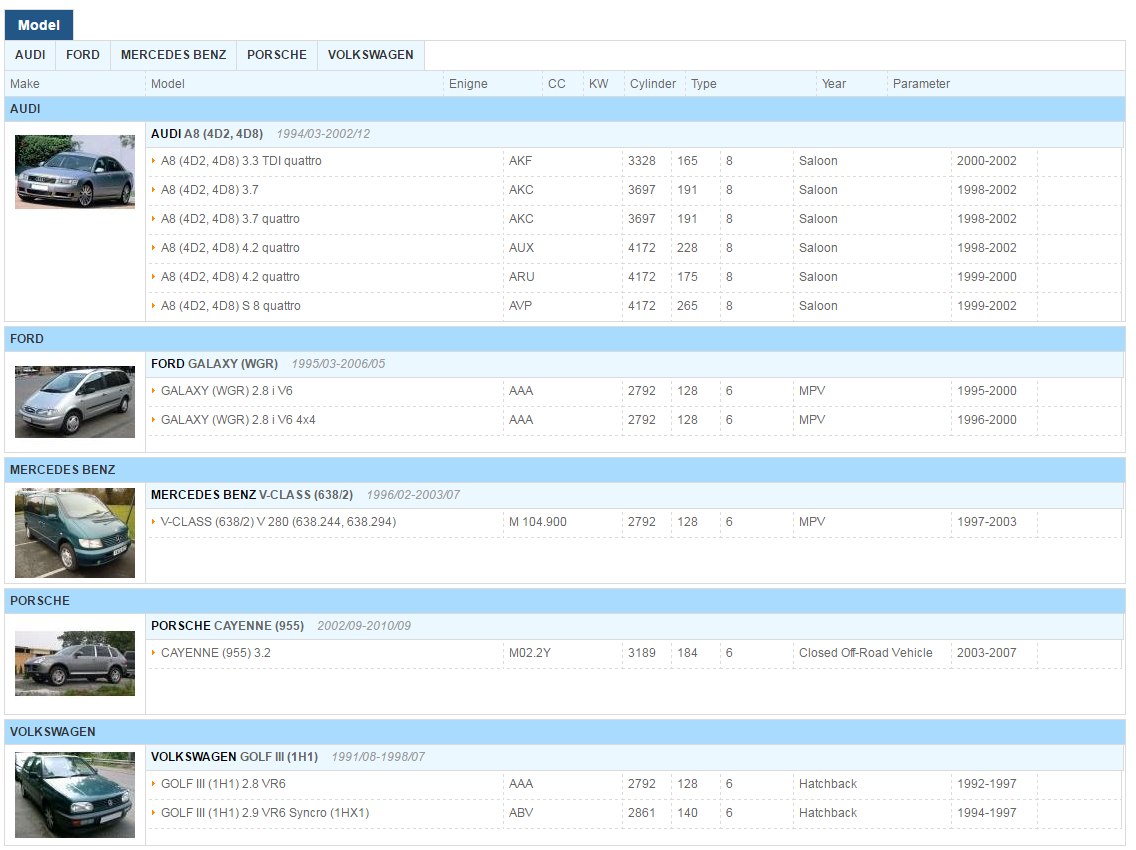The height and width of the screenshot is (850, 1136).
Task: Click the 1995/03-2006/05 date range
Action: 338,364
